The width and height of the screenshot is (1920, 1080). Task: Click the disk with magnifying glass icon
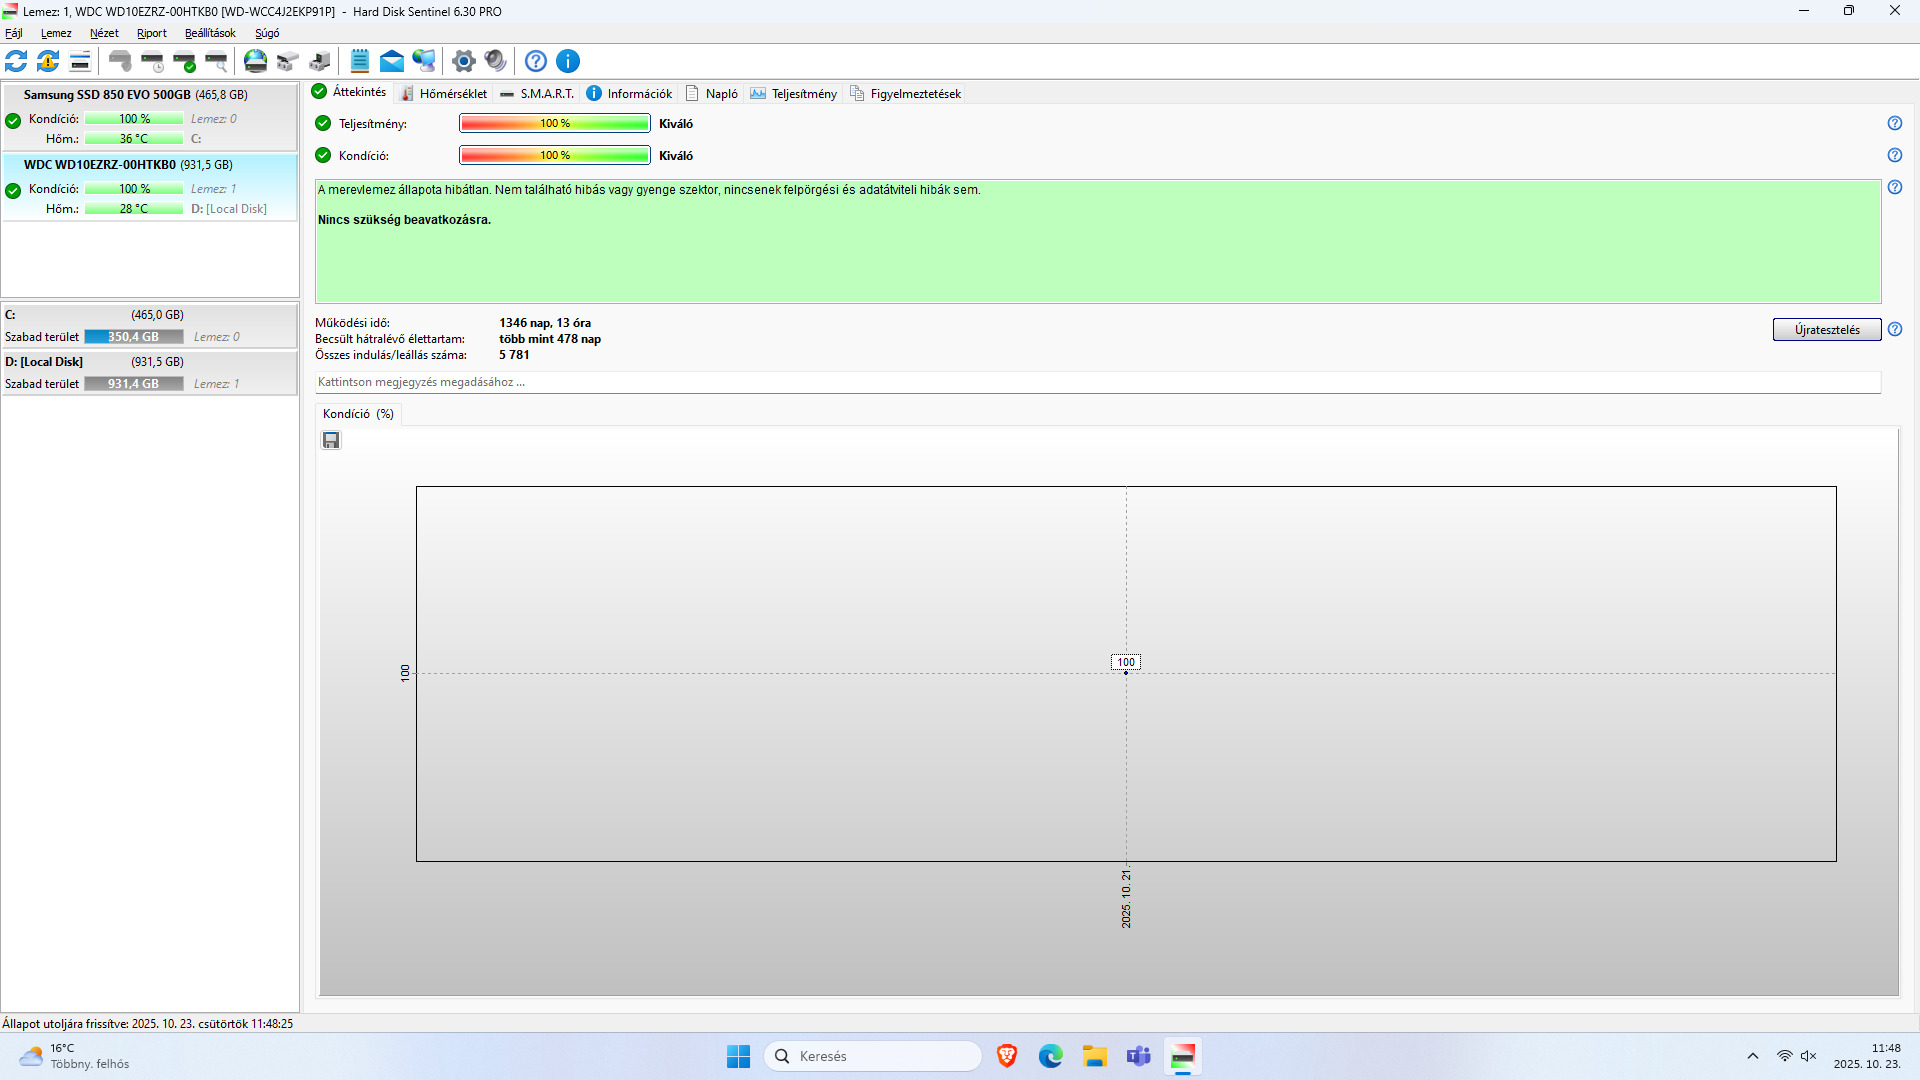coord(216,61)
